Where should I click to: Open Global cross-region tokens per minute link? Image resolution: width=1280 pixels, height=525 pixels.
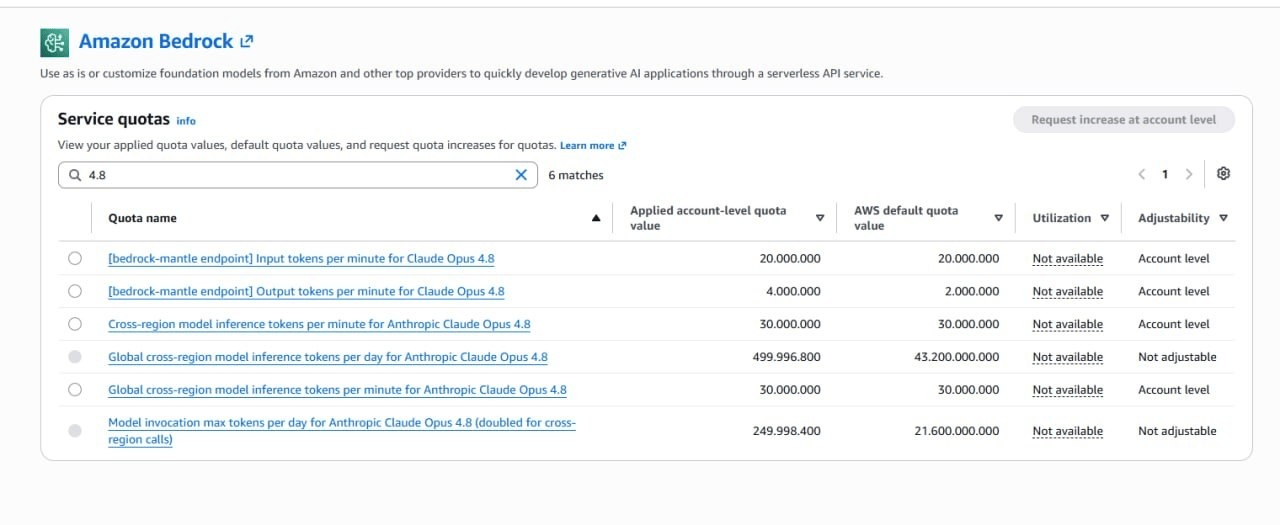coord(337,390)
